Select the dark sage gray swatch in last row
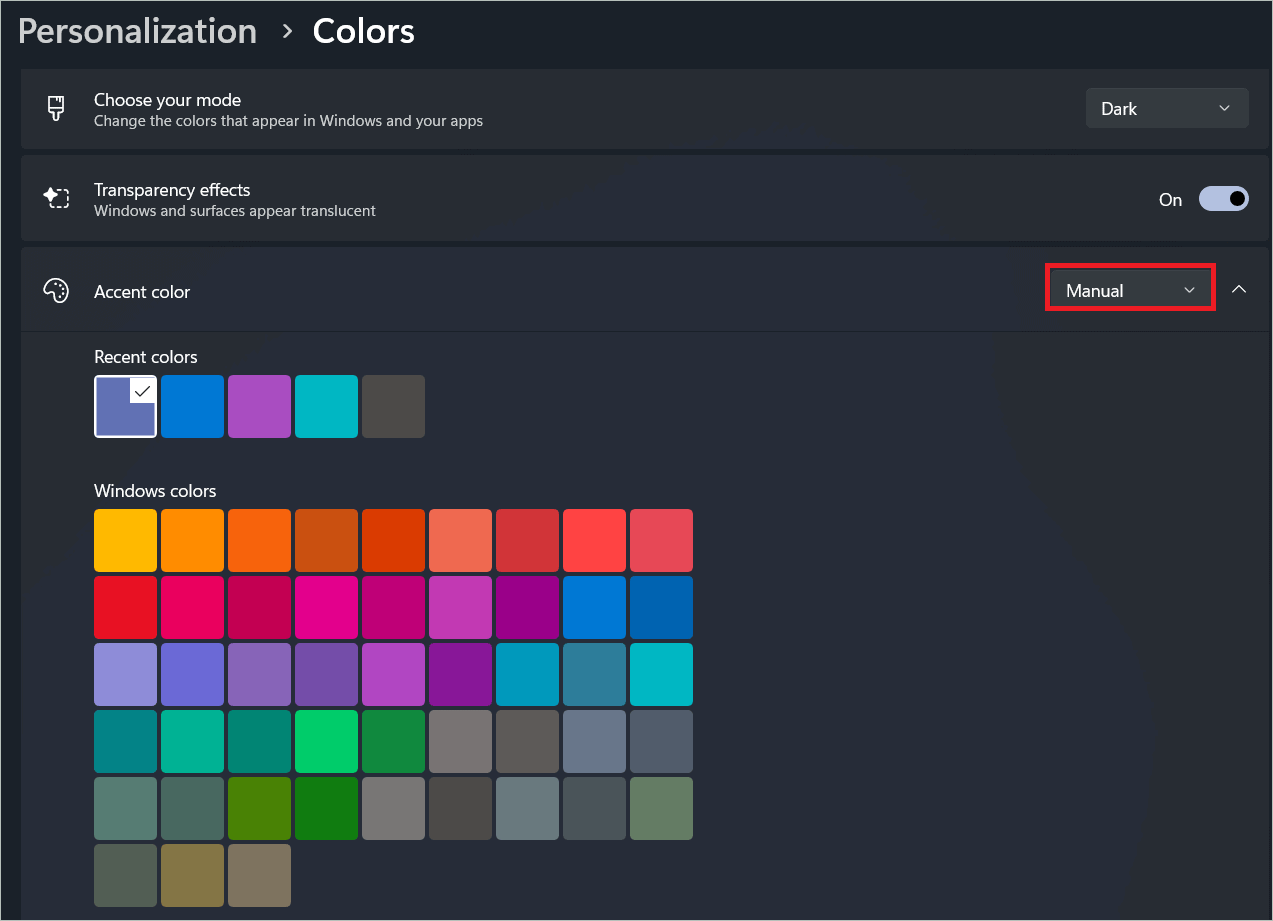This screenshot has width=1273, height=921. pos(125,875)
